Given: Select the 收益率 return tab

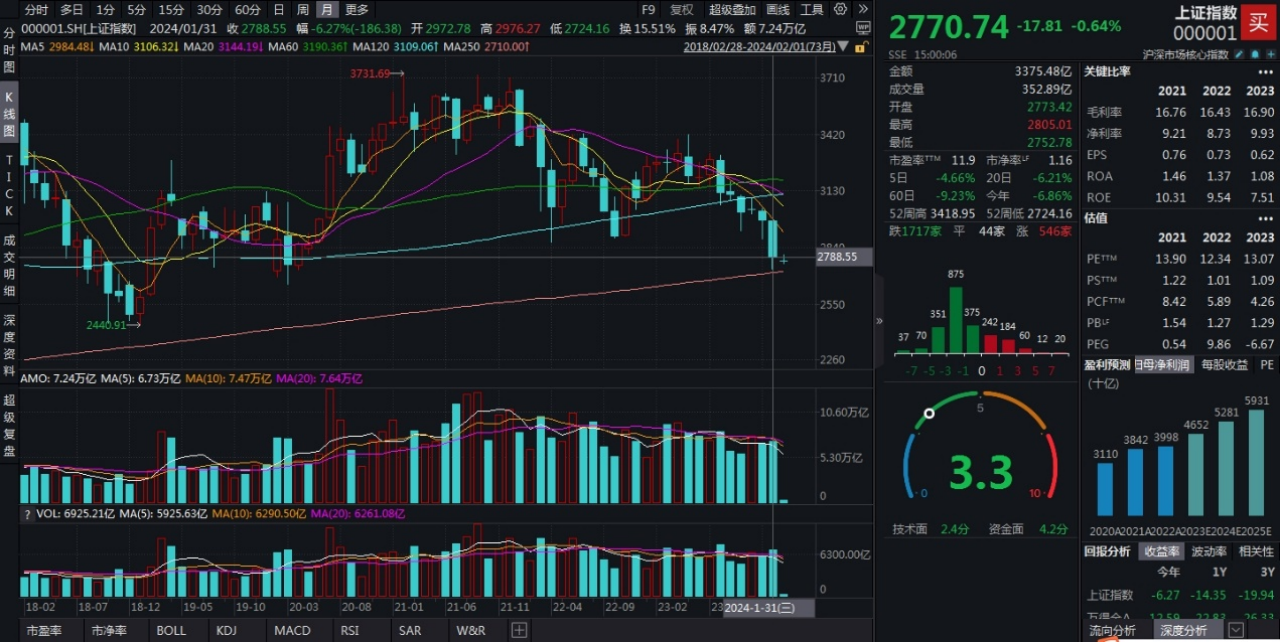Looking at the screenshot, I should 1161,551.
